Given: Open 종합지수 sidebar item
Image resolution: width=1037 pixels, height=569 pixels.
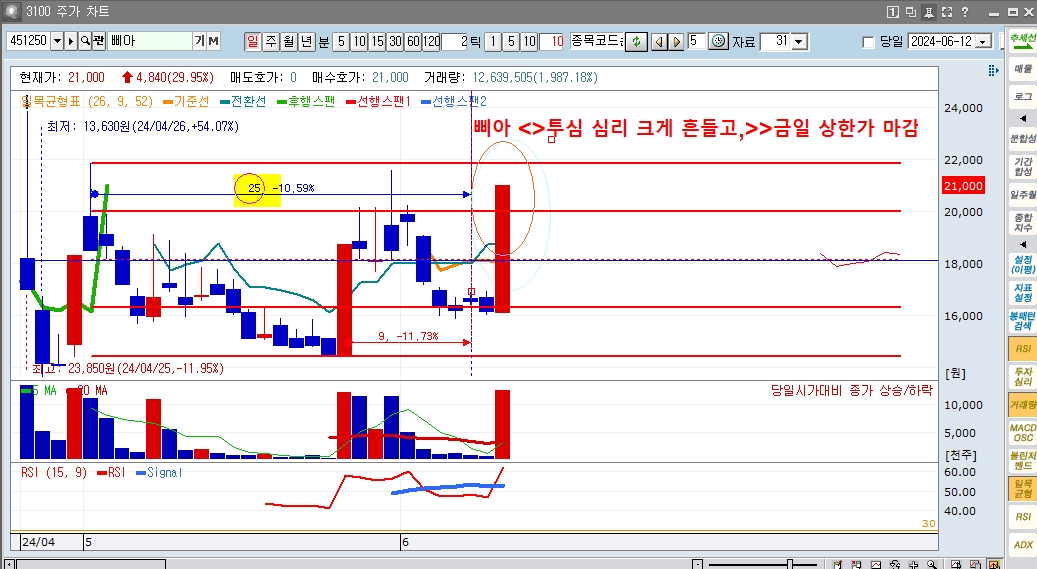Looking at the screenshot, I should tap(1022, 222).
